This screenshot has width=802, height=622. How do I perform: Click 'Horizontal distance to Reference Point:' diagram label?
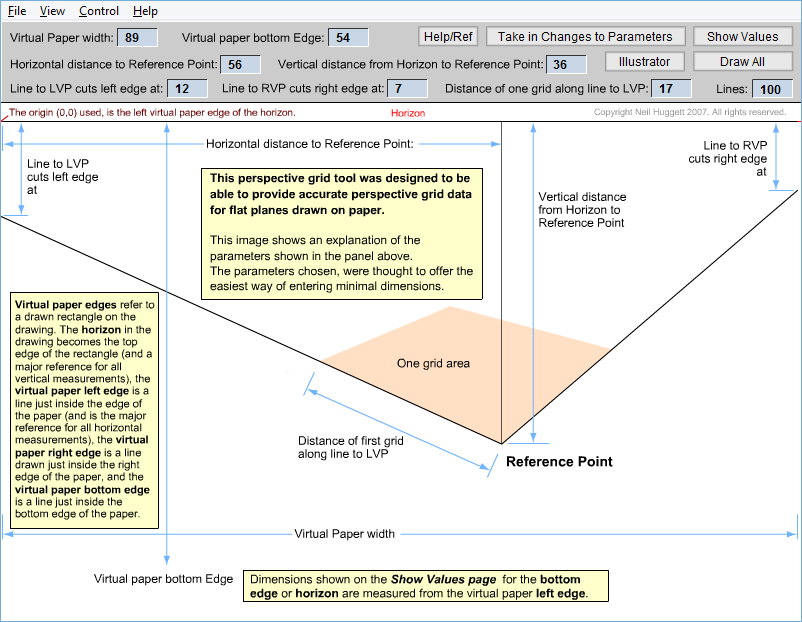pos(309,144)
